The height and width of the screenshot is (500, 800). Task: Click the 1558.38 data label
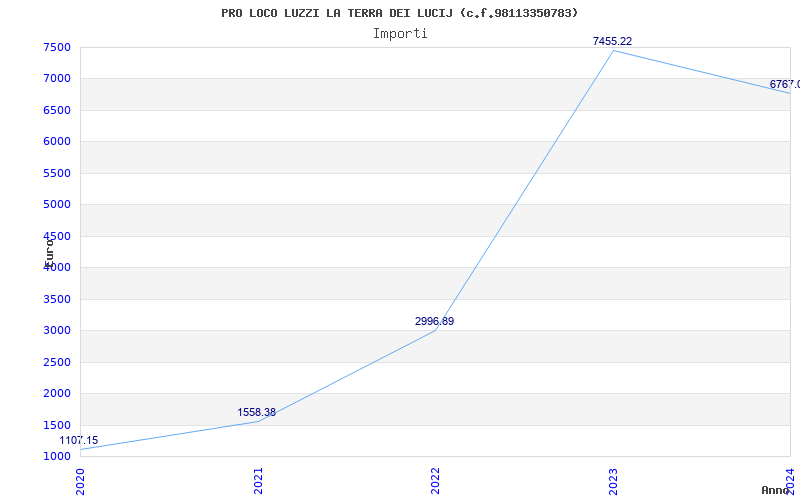[256, 412]
